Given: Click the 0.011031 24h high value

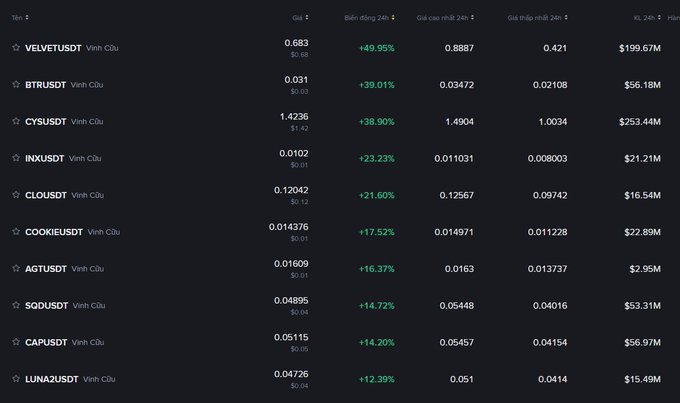Looking at the screenshot, I should pos(454,159).
